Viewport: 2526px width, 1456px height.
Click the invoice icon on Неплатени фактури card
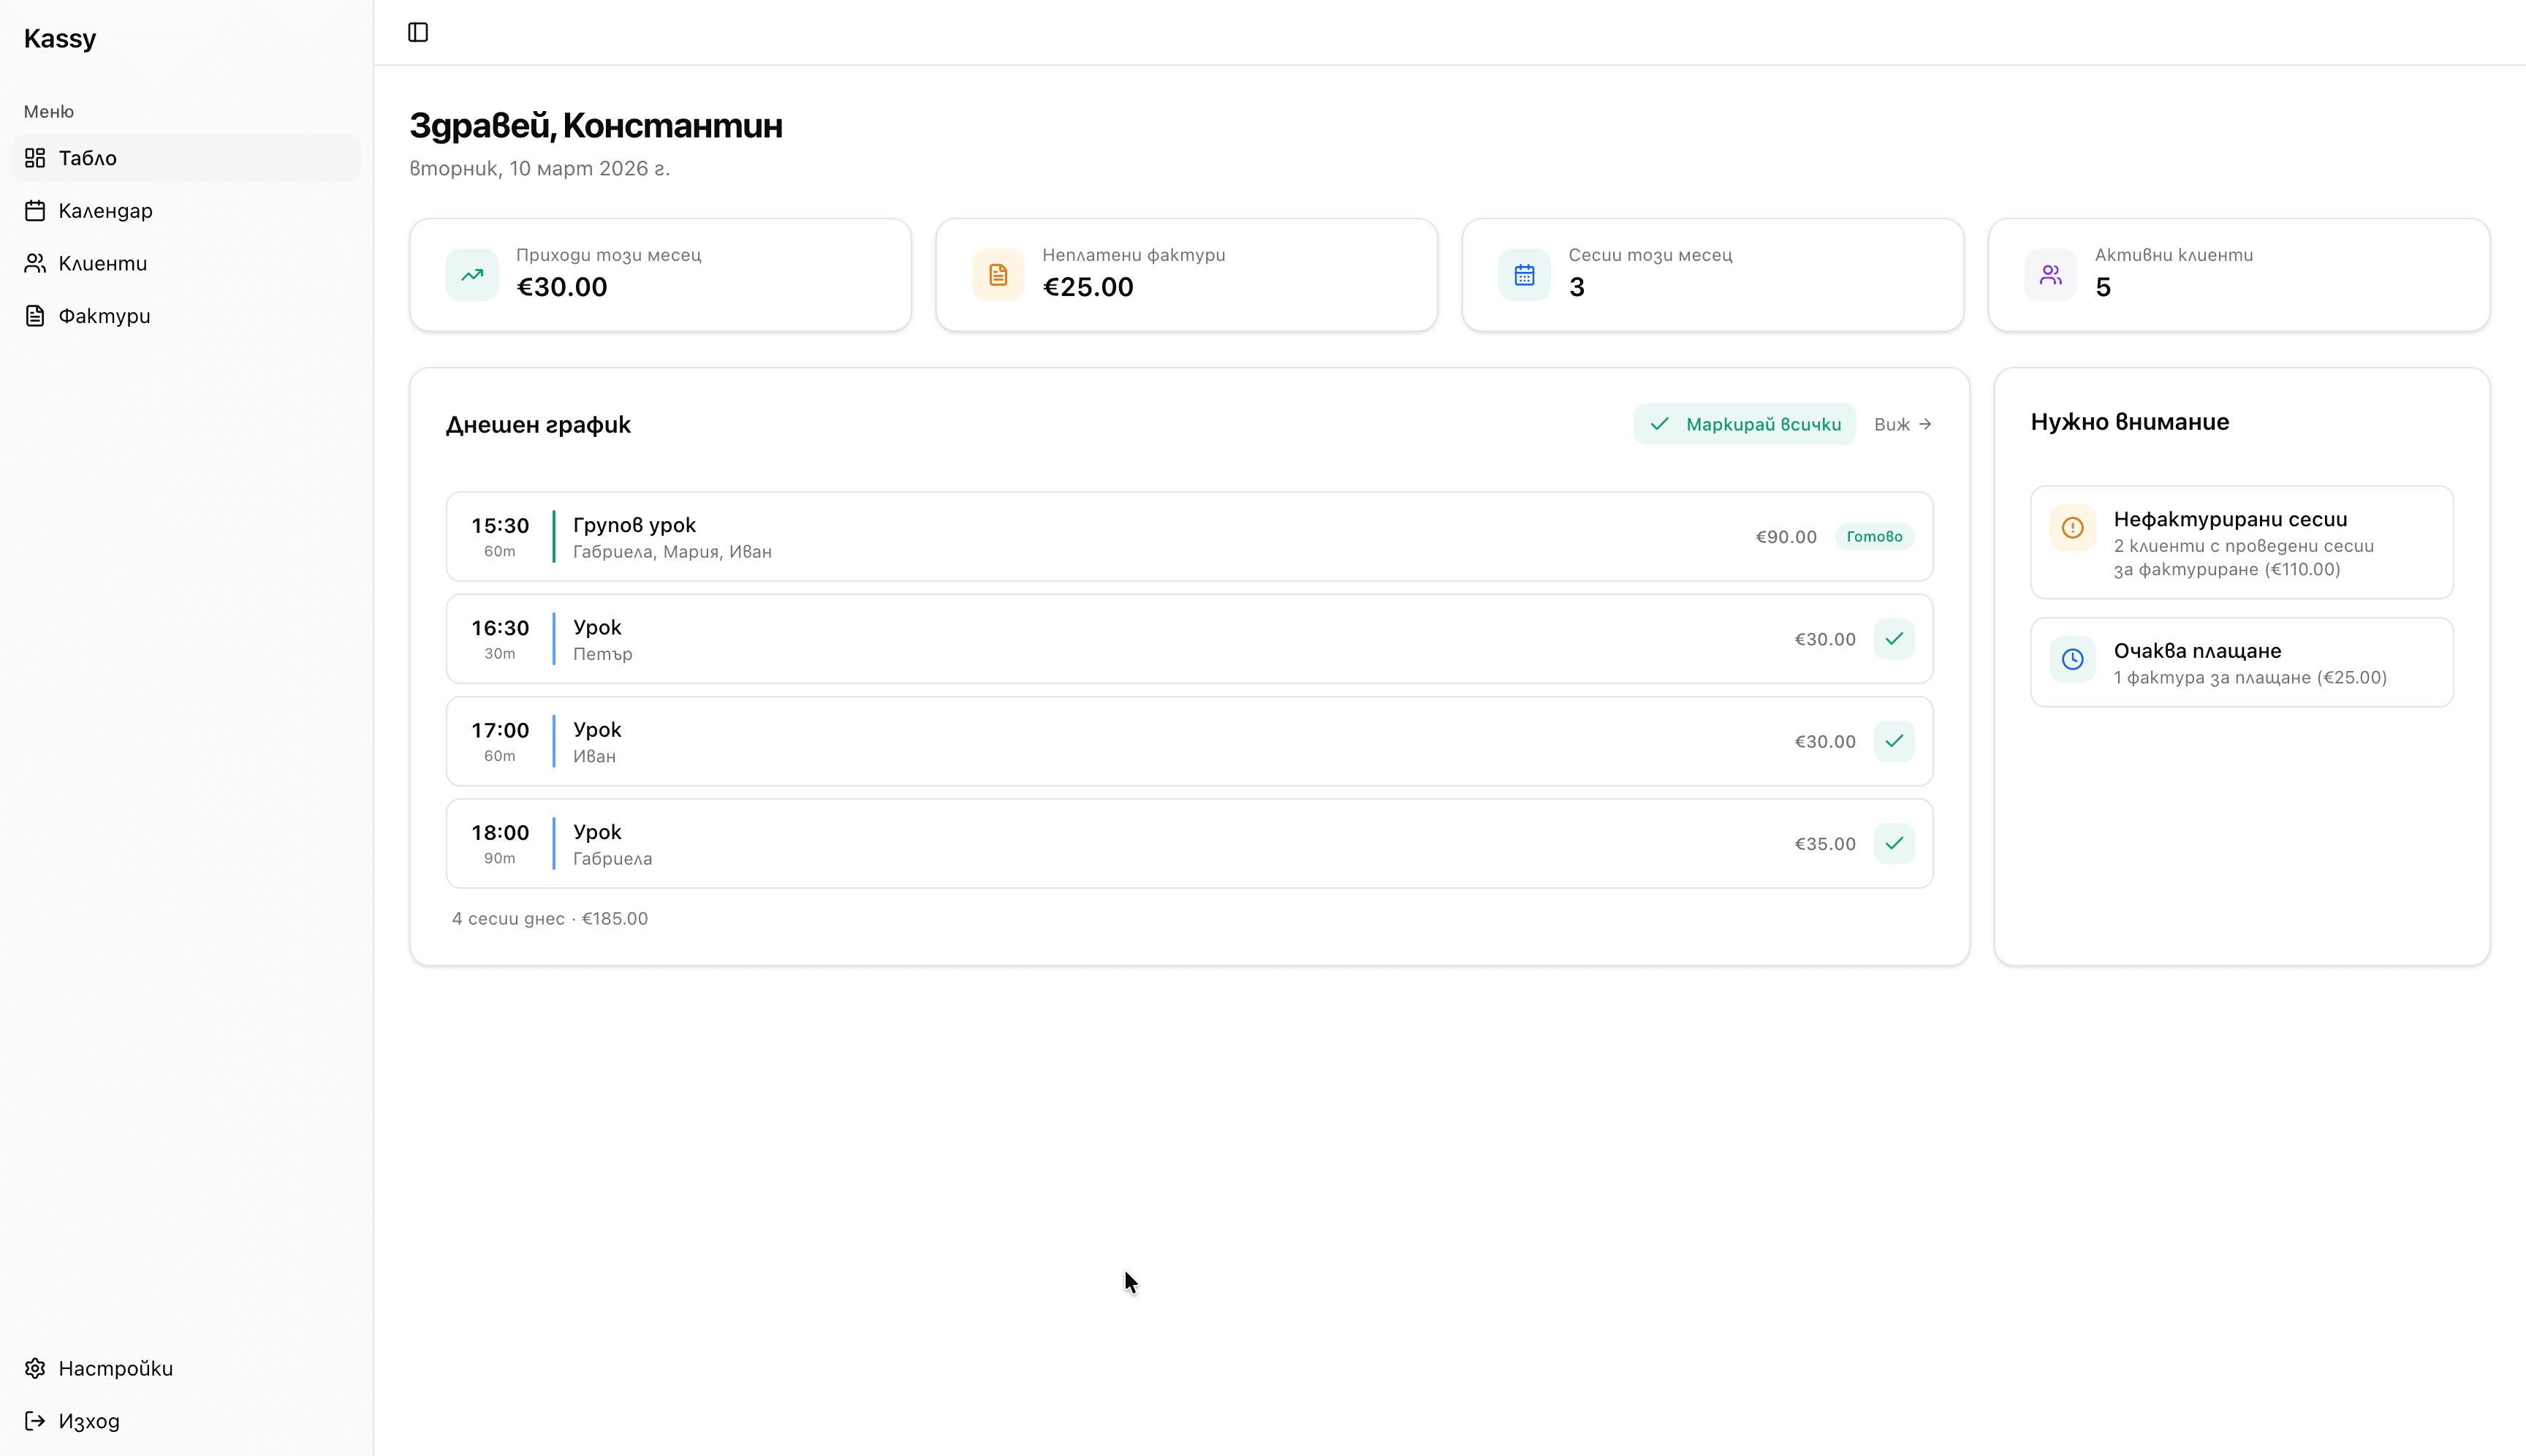997,274
